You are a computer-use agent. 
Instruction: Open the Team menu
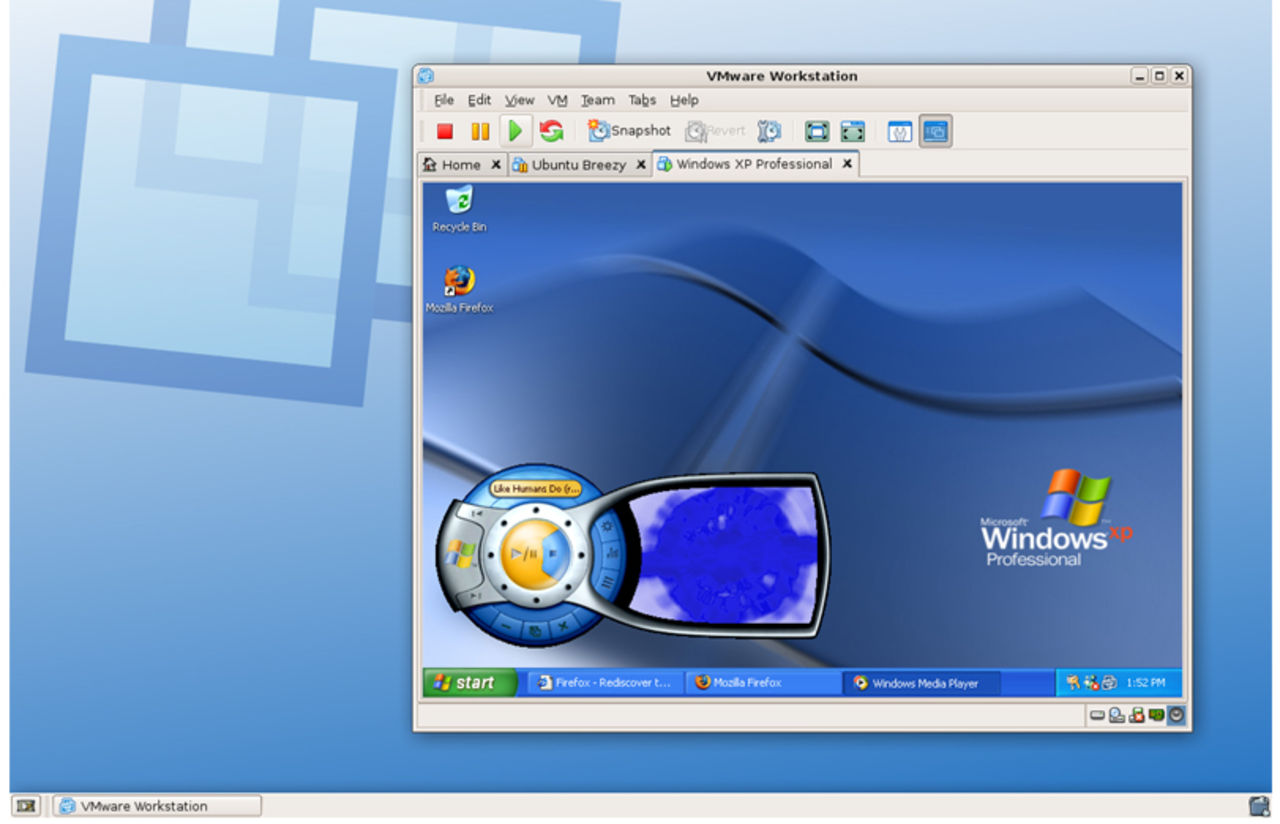click(x=597, y=100)
